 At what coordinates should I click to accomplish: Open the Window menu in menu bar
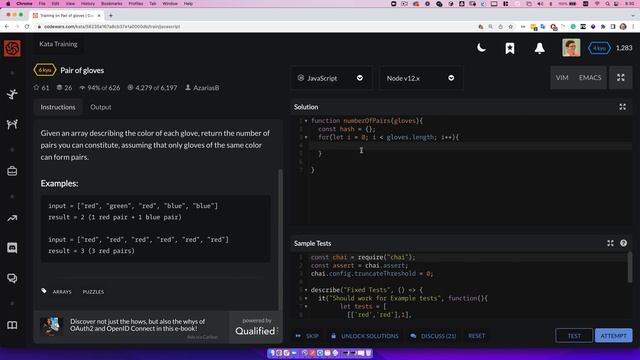click(170, 3)
